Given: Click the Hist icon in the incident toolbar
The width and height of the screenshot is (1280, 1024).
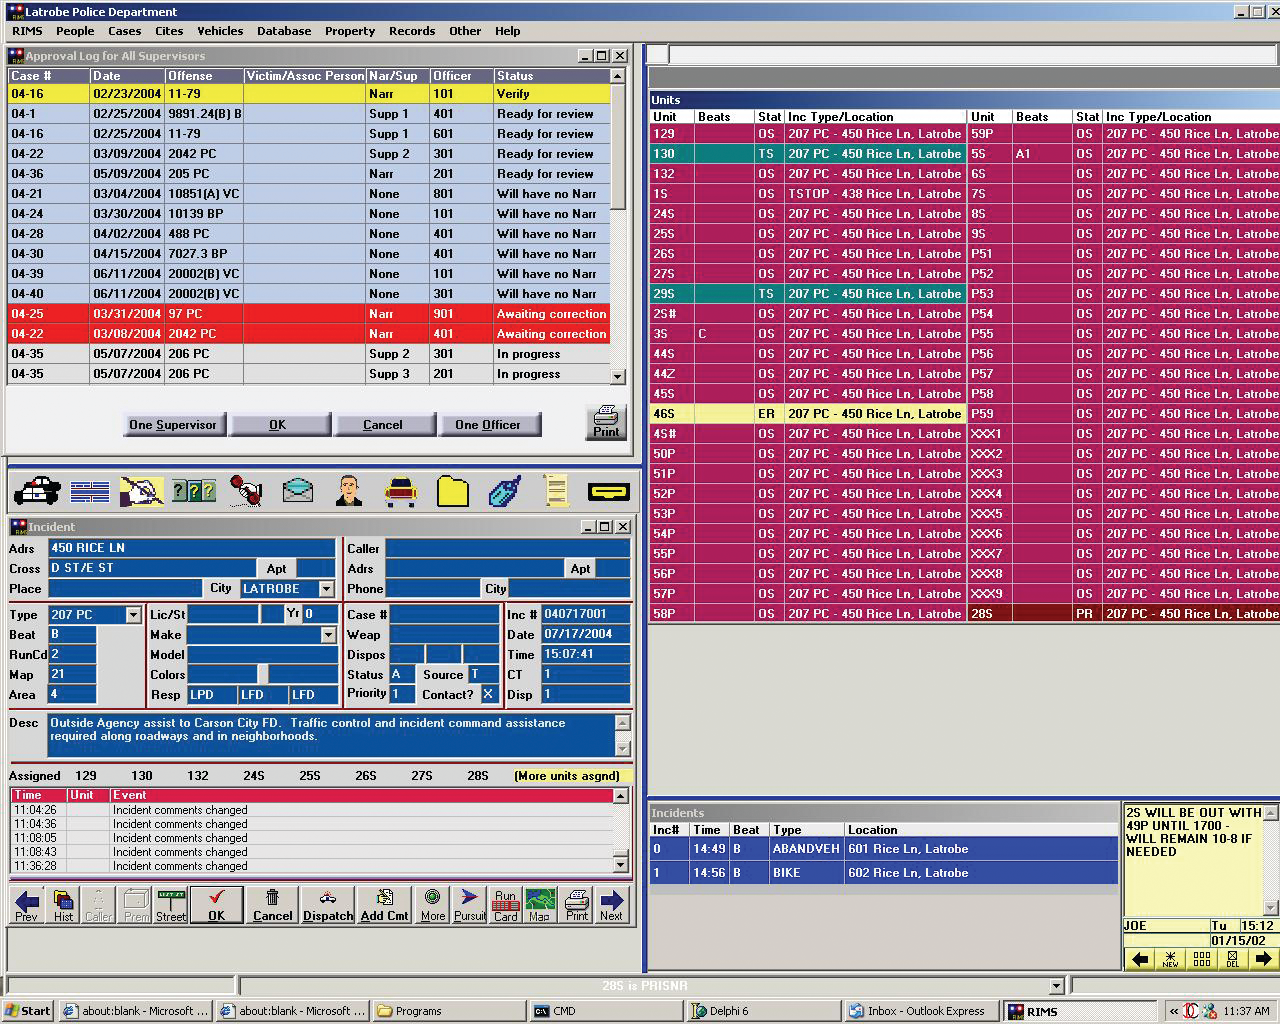Looking at the screenshot, I should 63,905.
